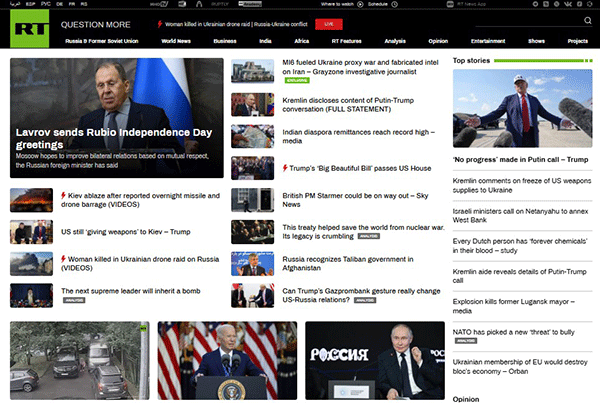Switch to FR language edition

(72, 4)
